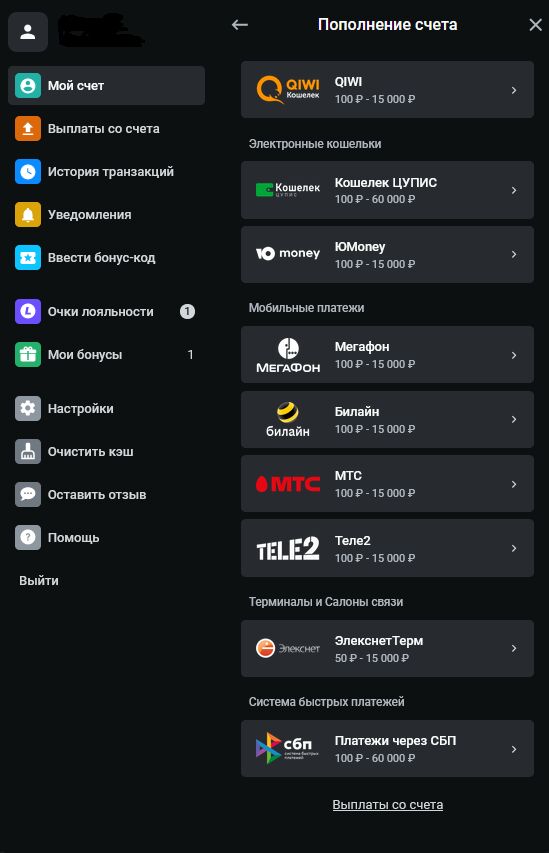This screenshot has width=549, height=853.
Task: Open payouts via the orange upload icon
Action: pos(28,129)
